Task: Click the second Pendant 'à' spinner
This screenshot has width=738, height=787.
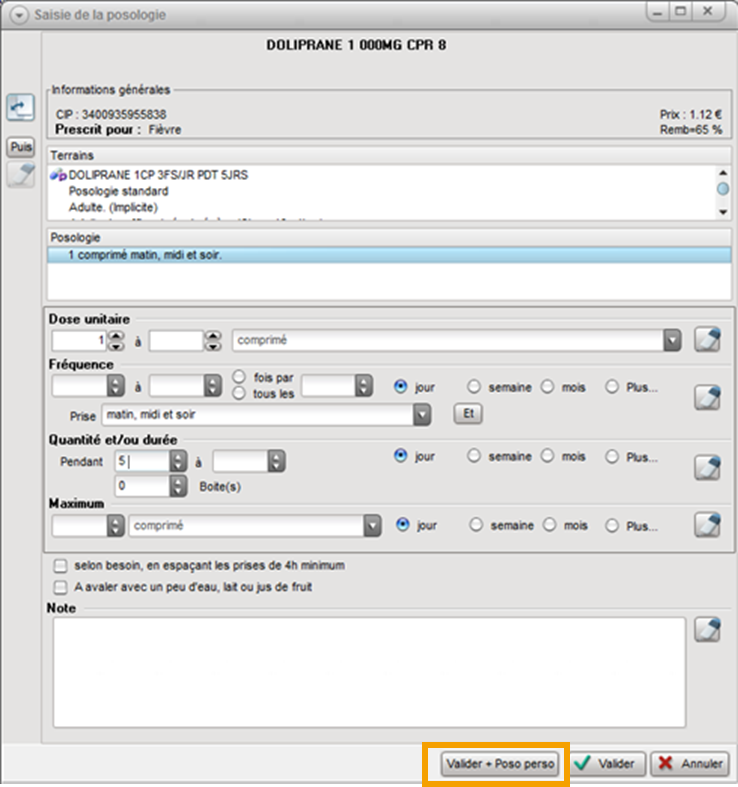Action: (276, 461)
